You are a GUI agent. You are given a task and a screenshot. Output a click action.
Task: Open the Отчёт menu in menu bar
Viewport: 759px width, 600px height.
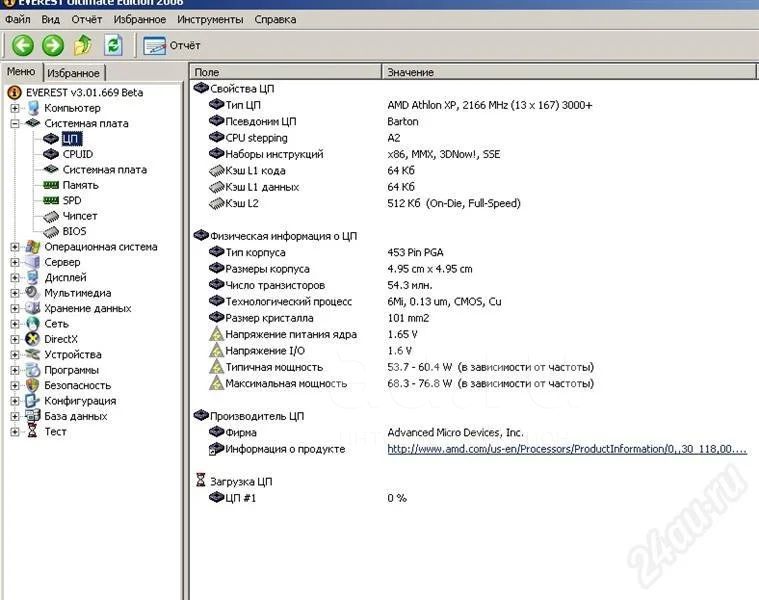coord(87,19)
